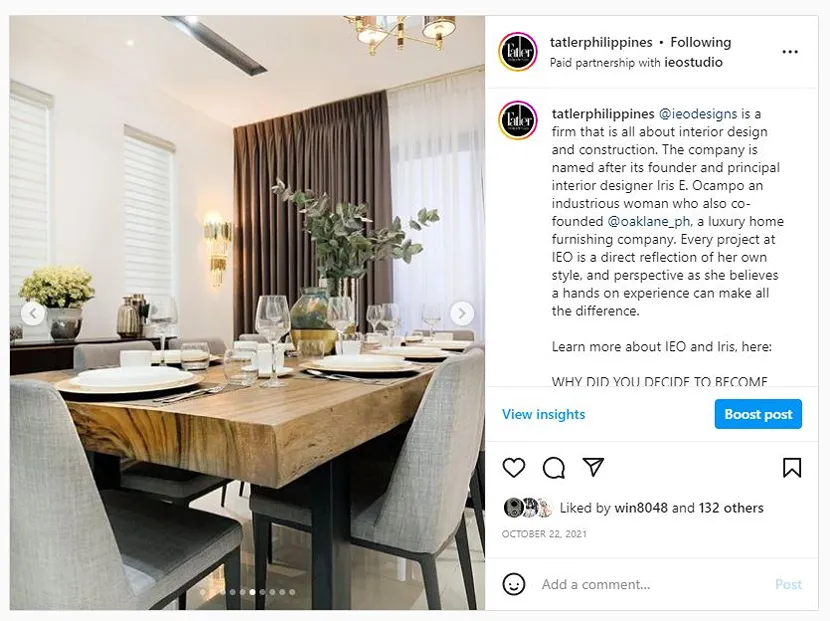The image size is (830, 621).
Task: Open tatlerphilippines profile picture in header
Action: click(518, 51)
